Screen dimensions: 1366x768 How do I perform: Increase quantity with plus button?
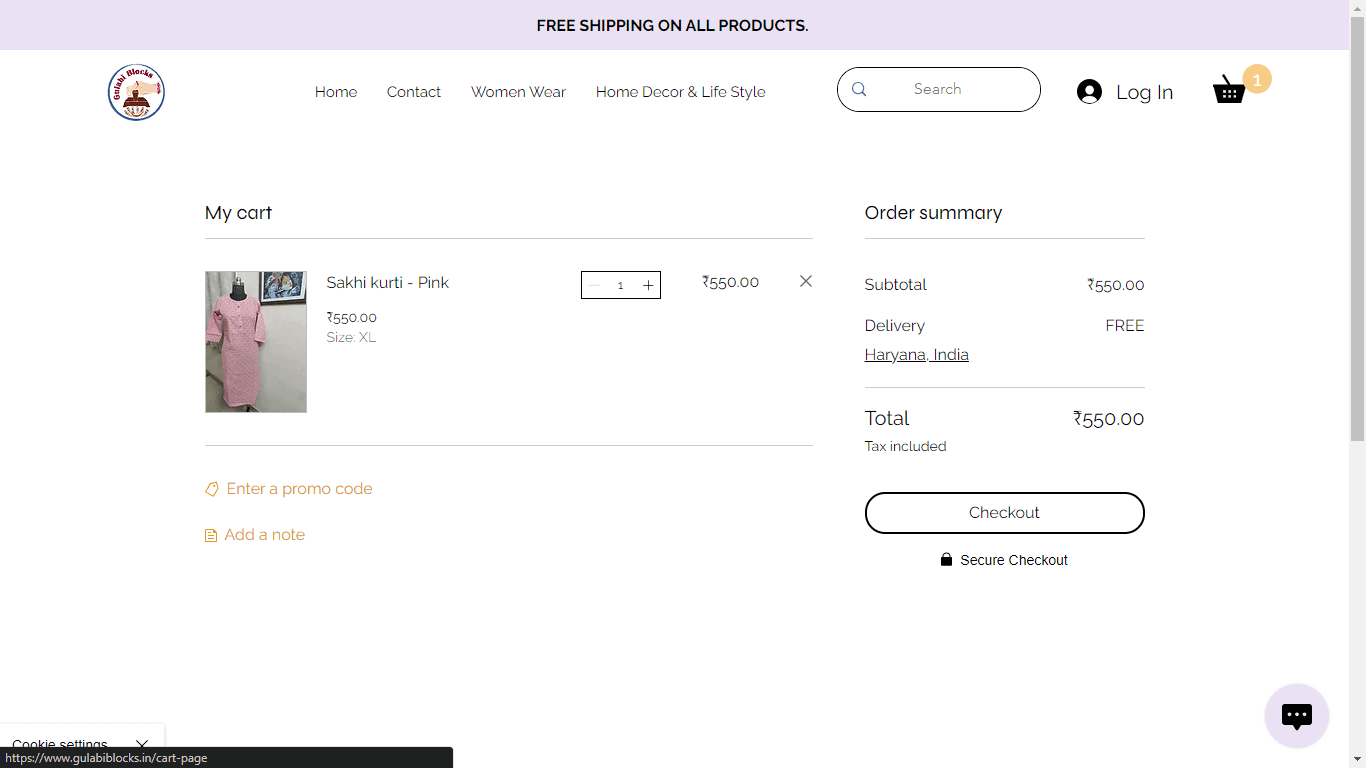pos(648,285)
